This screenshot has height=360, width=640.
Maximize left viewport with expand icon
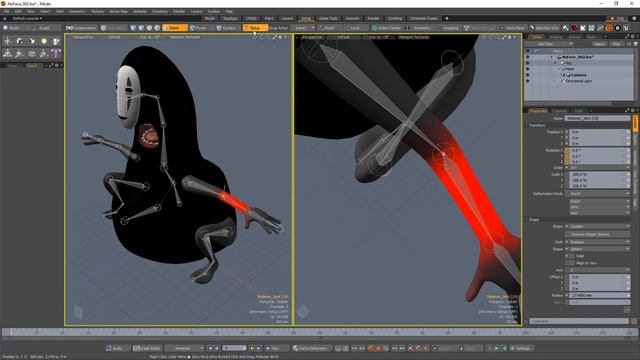[x=275, y=37]
